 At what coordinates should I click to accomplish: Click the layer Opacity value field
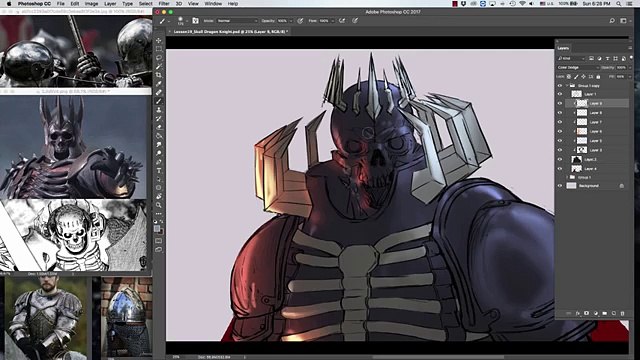click(622, 67)
